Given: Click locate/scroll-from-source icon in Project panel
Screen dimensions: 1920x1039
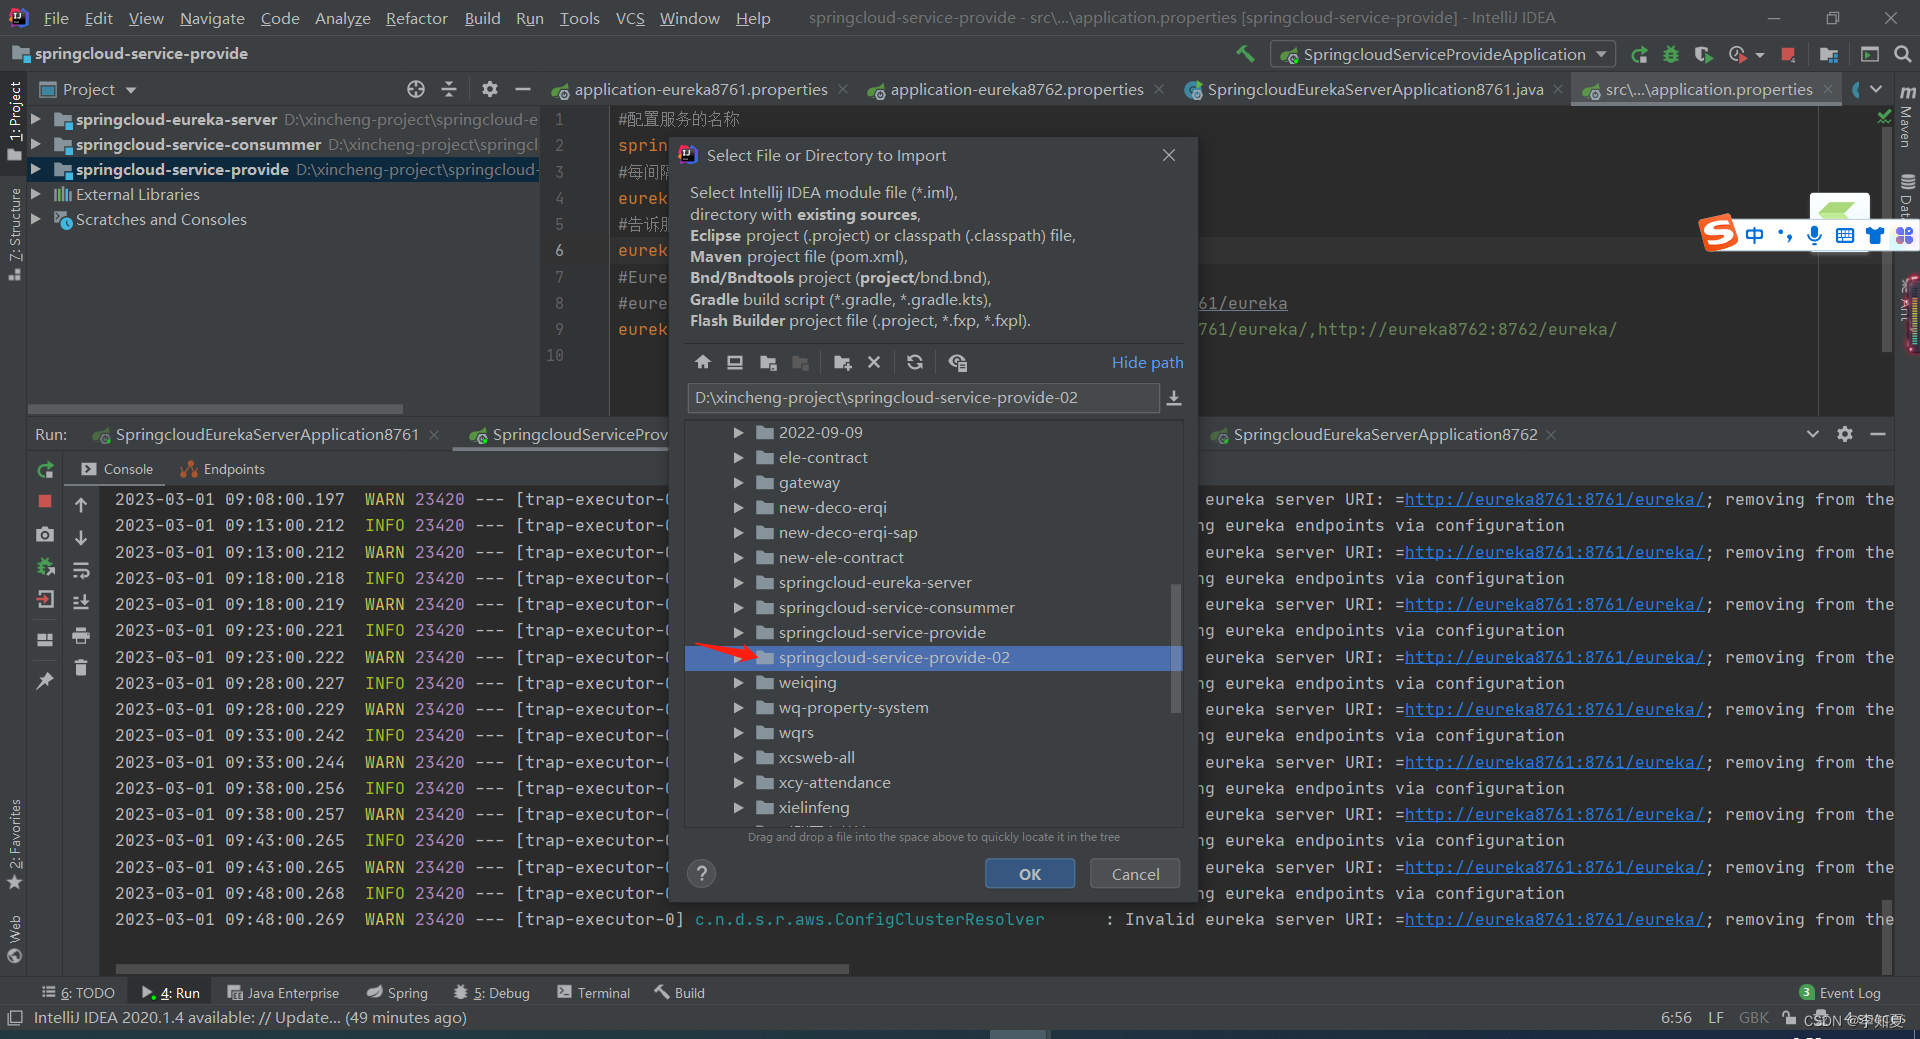Looking at the screenshot, I should coord(416,89).
